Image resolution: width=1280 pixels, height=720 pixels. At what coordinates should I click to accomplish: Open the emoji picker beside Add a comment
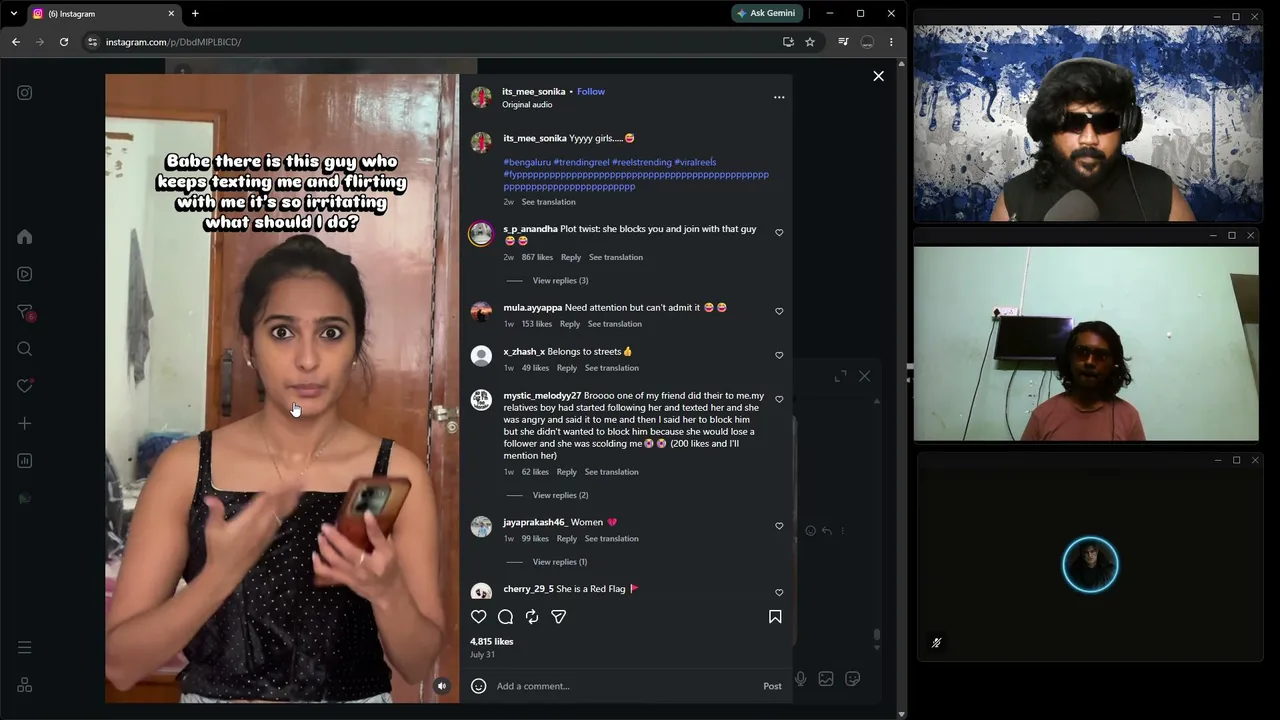[478, 686]
